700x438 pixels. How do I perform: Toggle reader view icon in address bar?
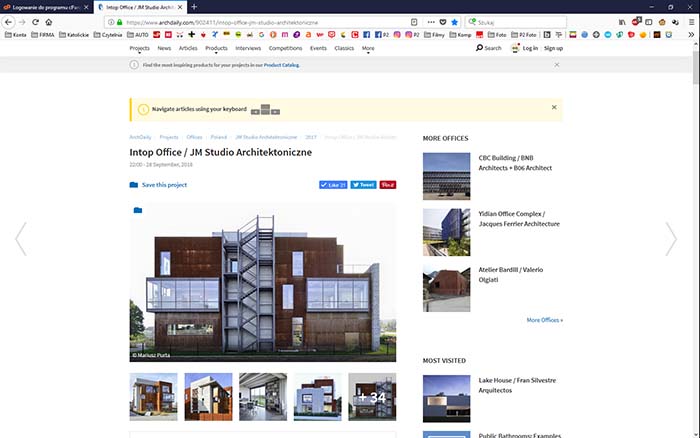(414, 22)
